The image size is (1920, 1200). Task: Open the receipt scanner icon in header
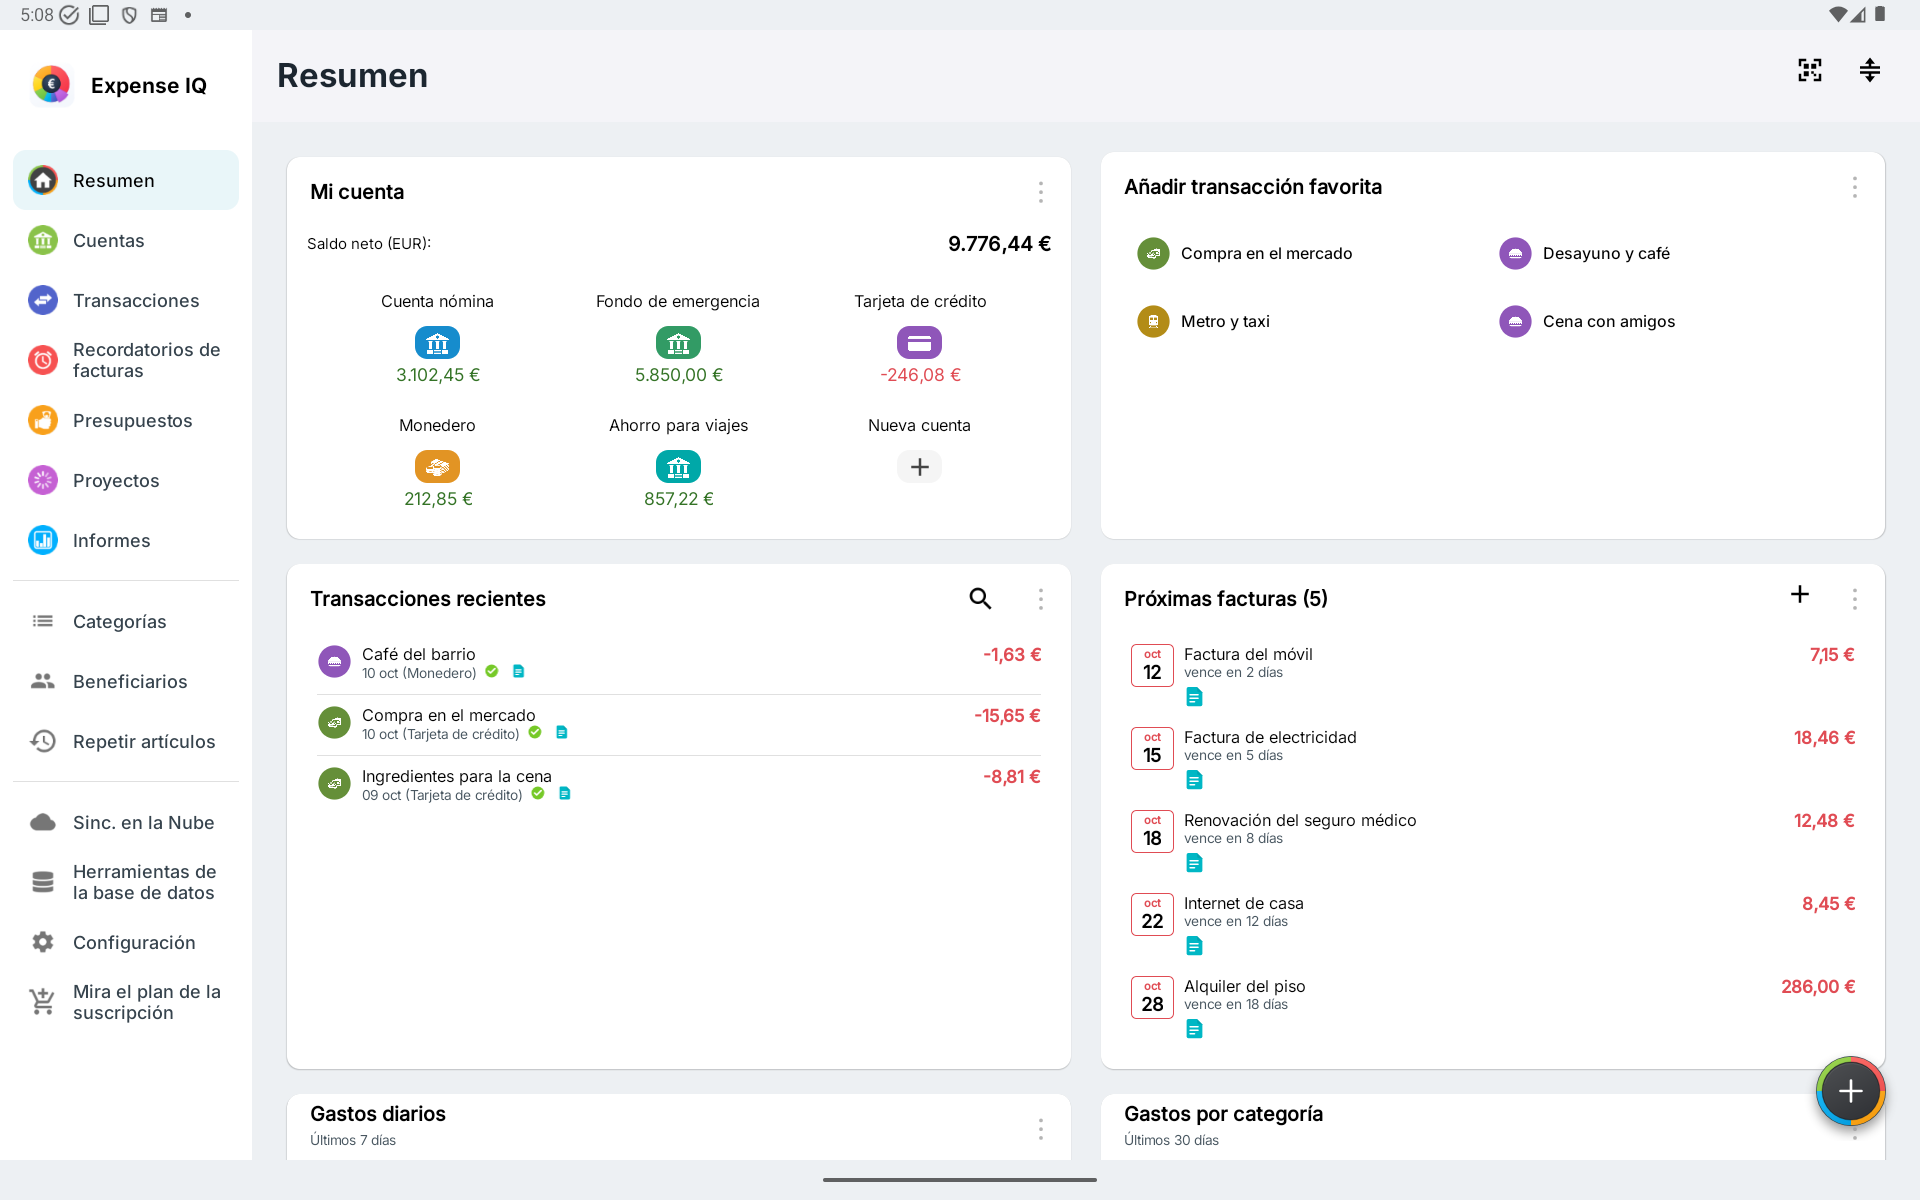click(1809, 70)
